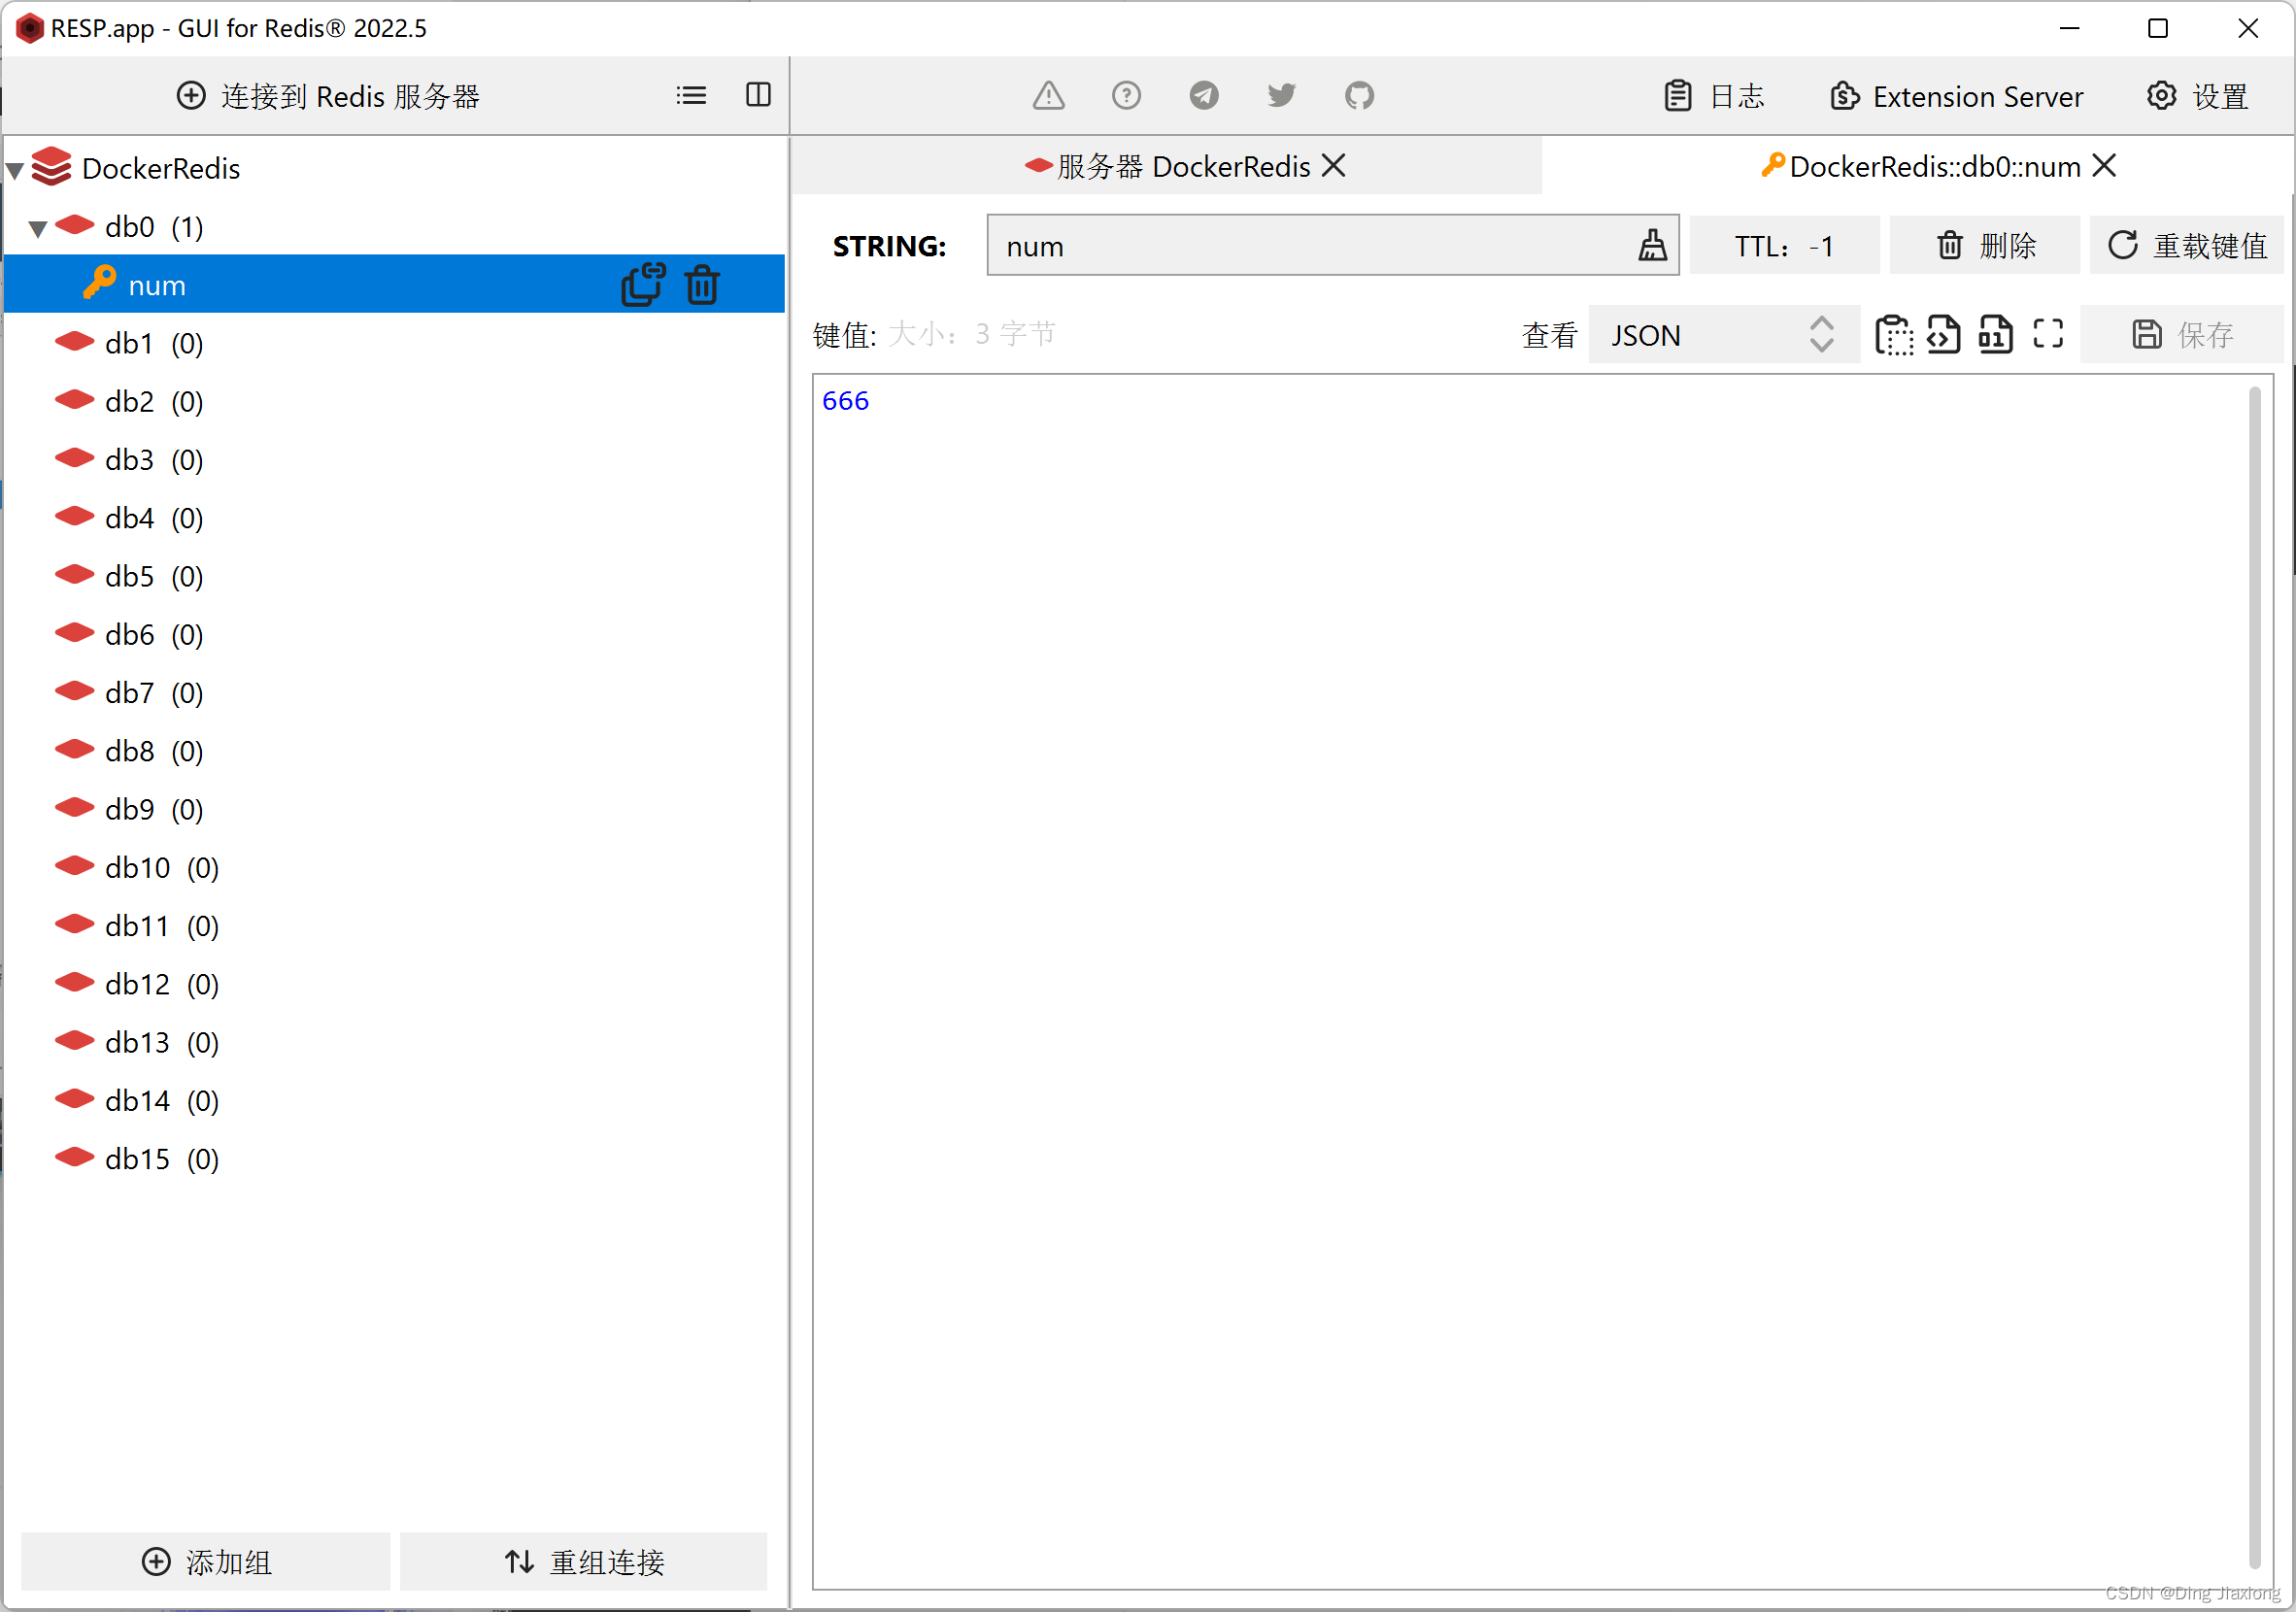This screenshot has width=2296, height=1612.
Task: Open the JSON view format dropdown
Action: 1724,335
